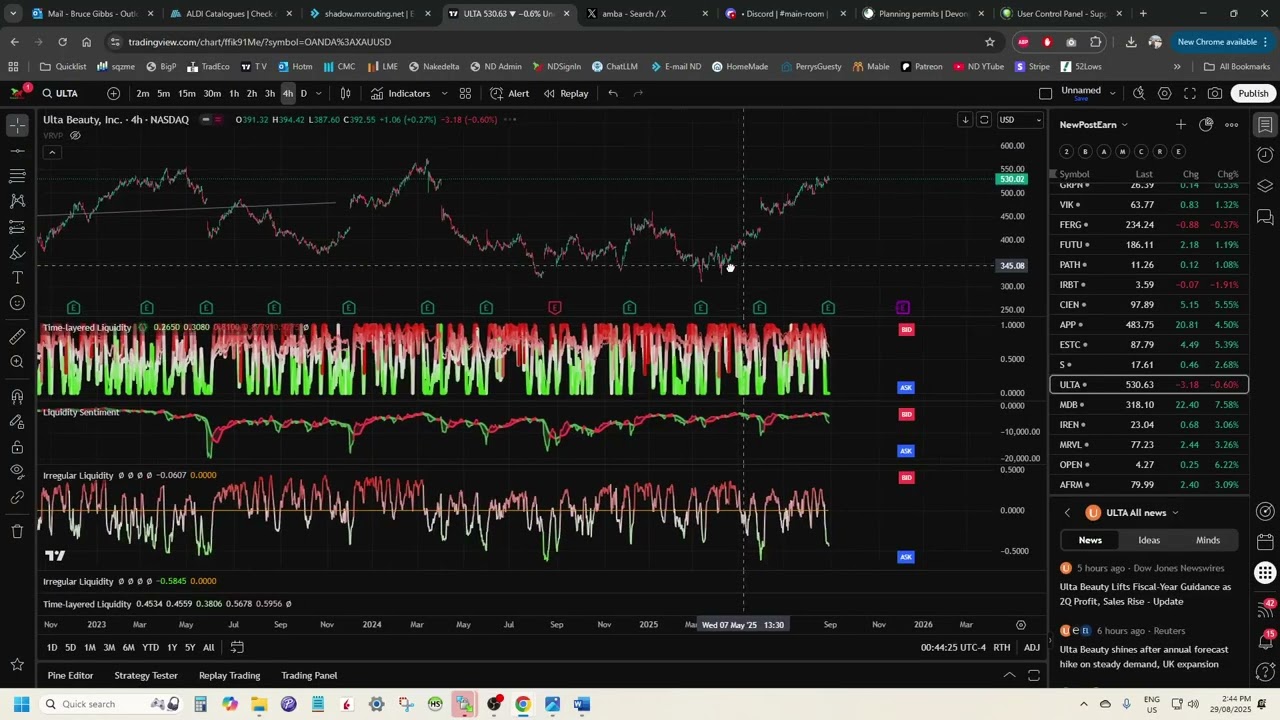The image size is (1280, 720).
Task: Open chart settings hexagon icon
Action: pos(1164,93)
